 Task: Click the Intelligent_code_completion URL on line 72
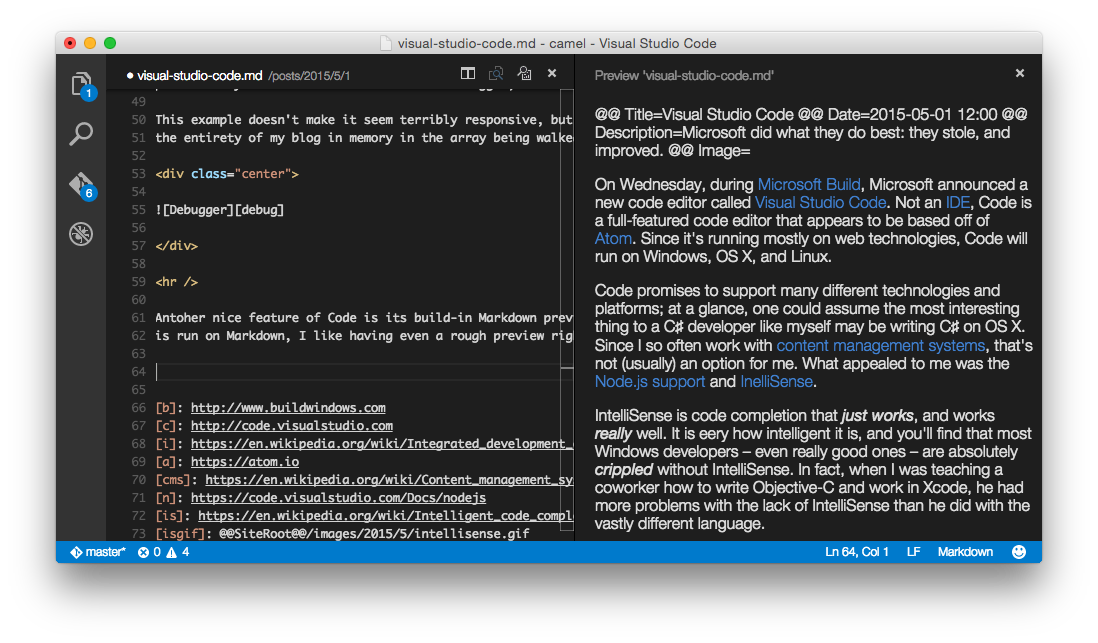tap(385, 516)
